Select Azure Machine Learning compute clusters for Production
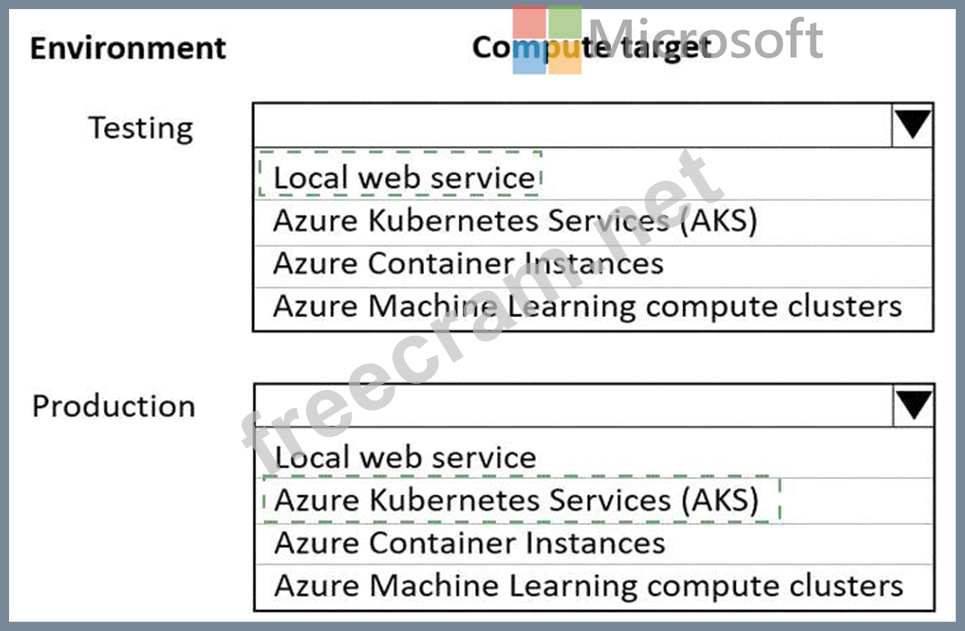Image resolution: width=965 pixels, height=631 pixels. click(x=588, y=585)
